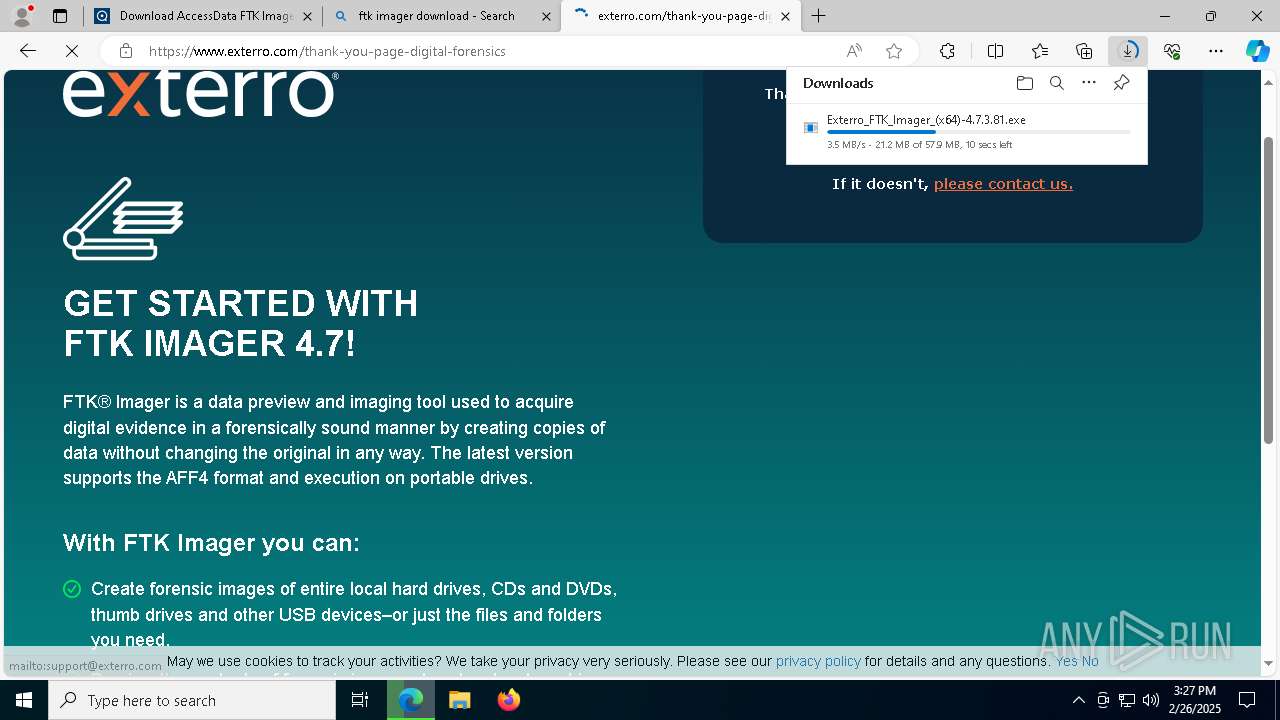Decline cookies with No

1090,661
